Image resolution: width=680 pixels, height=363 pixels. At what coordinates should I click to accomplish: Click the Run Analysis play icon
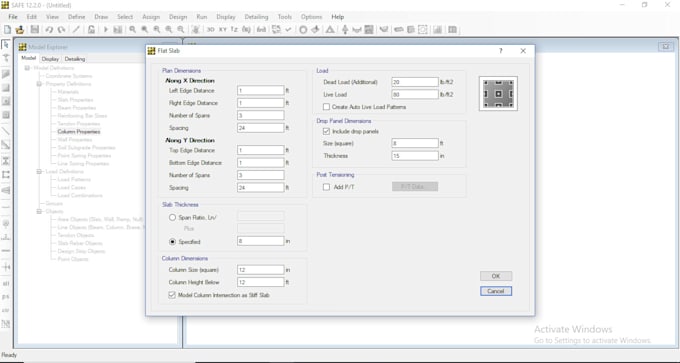pos(105,29)
